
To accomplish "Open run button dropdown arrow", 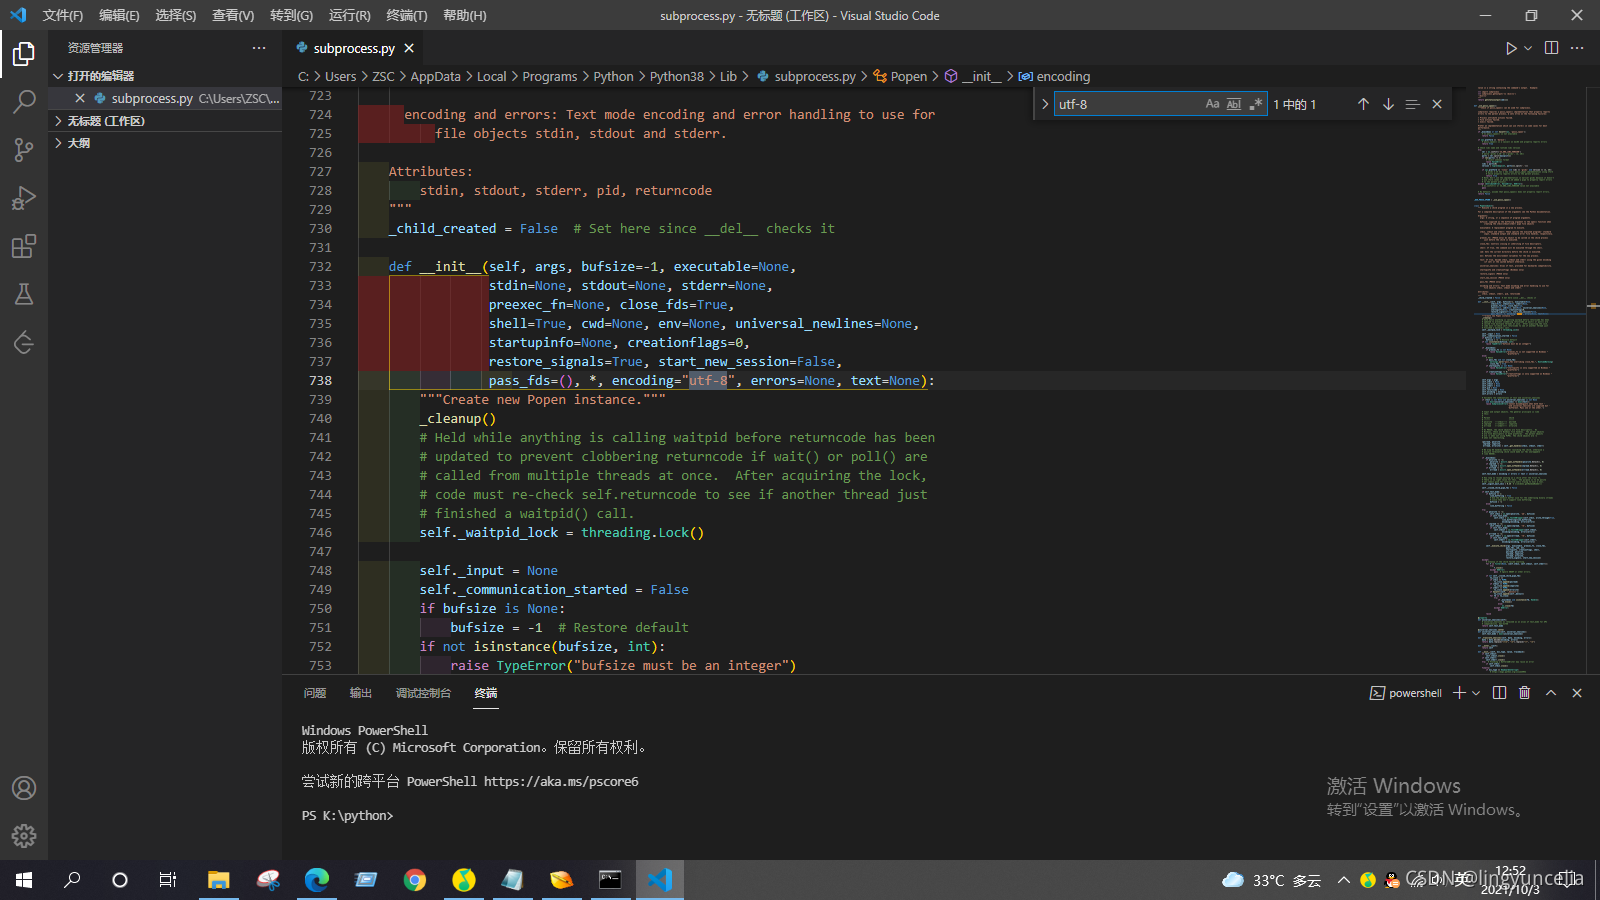I will (x=1528, y=48).
